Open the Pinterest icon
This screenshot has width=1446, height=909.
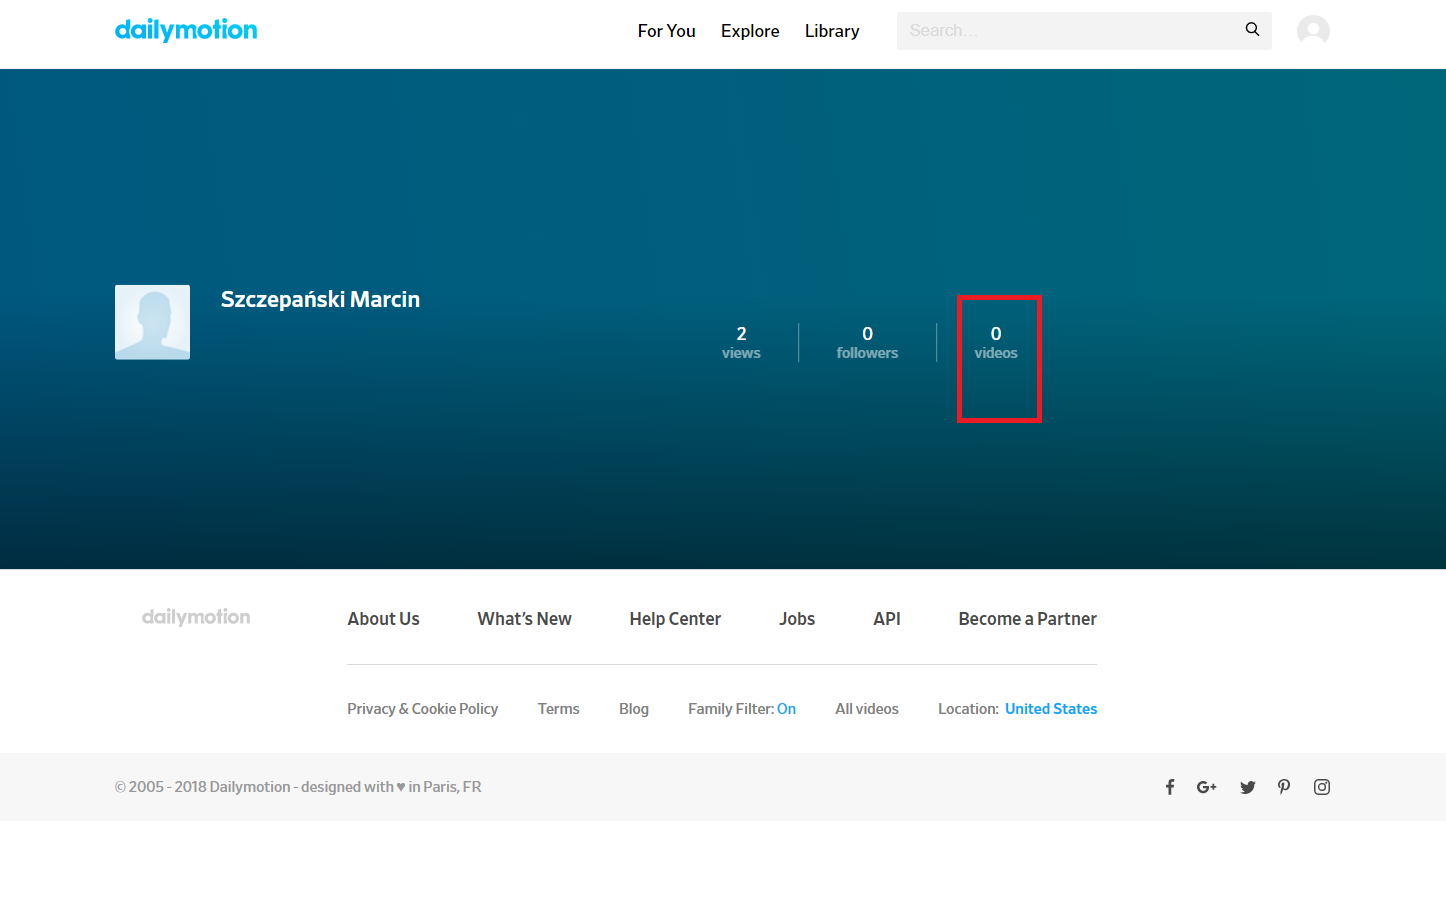pyautogui.click(x=1284, y=787)
